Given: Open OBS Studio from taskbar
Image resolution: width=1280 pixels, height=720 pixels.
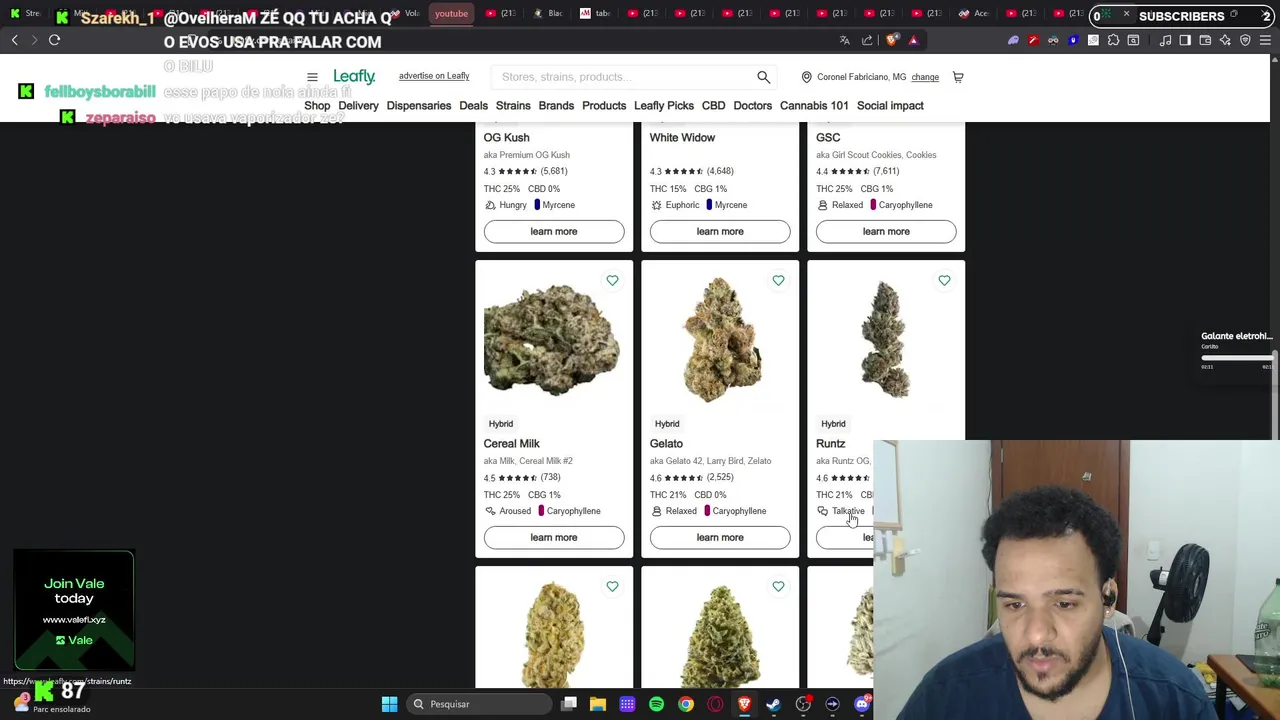Looking at the screenshot, I should point(803,704).
